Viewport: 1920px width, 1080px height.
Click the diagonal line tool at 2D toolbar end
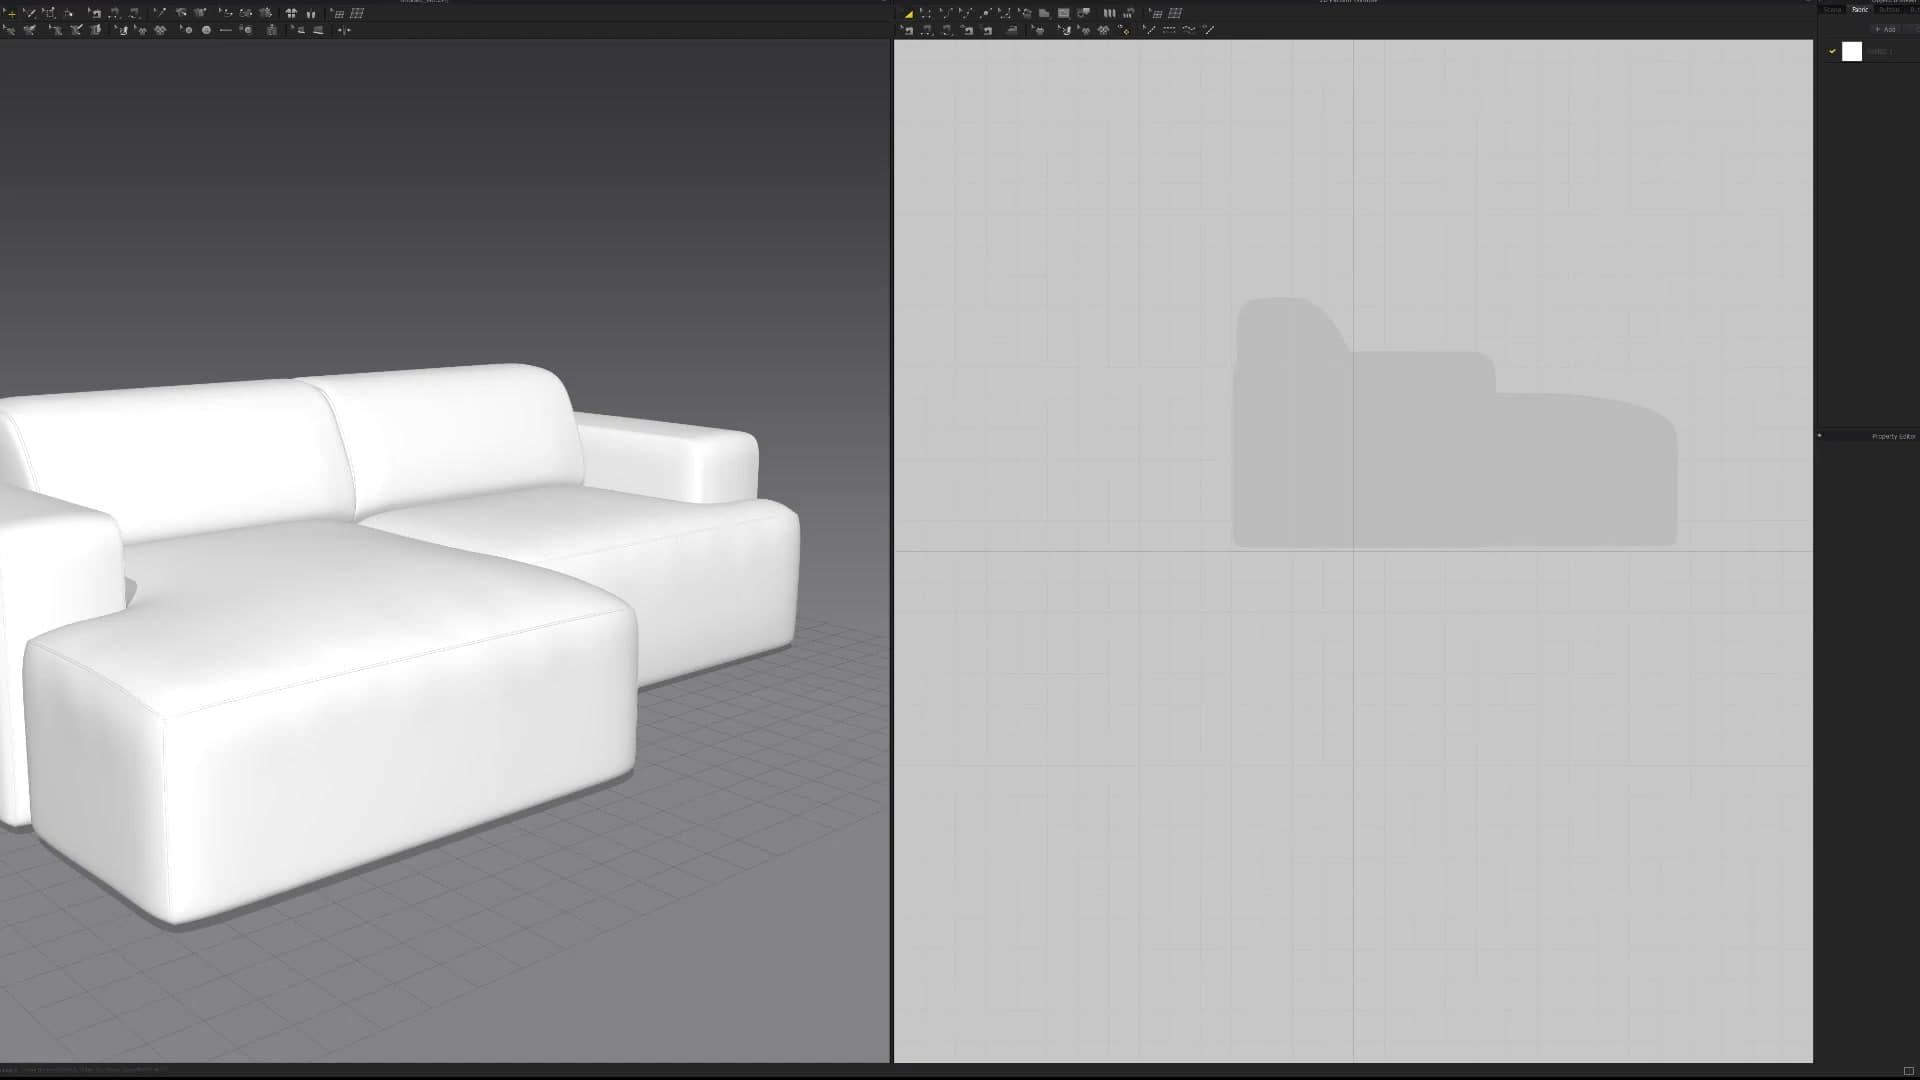pyautogui.click(x=1209, y=30)
